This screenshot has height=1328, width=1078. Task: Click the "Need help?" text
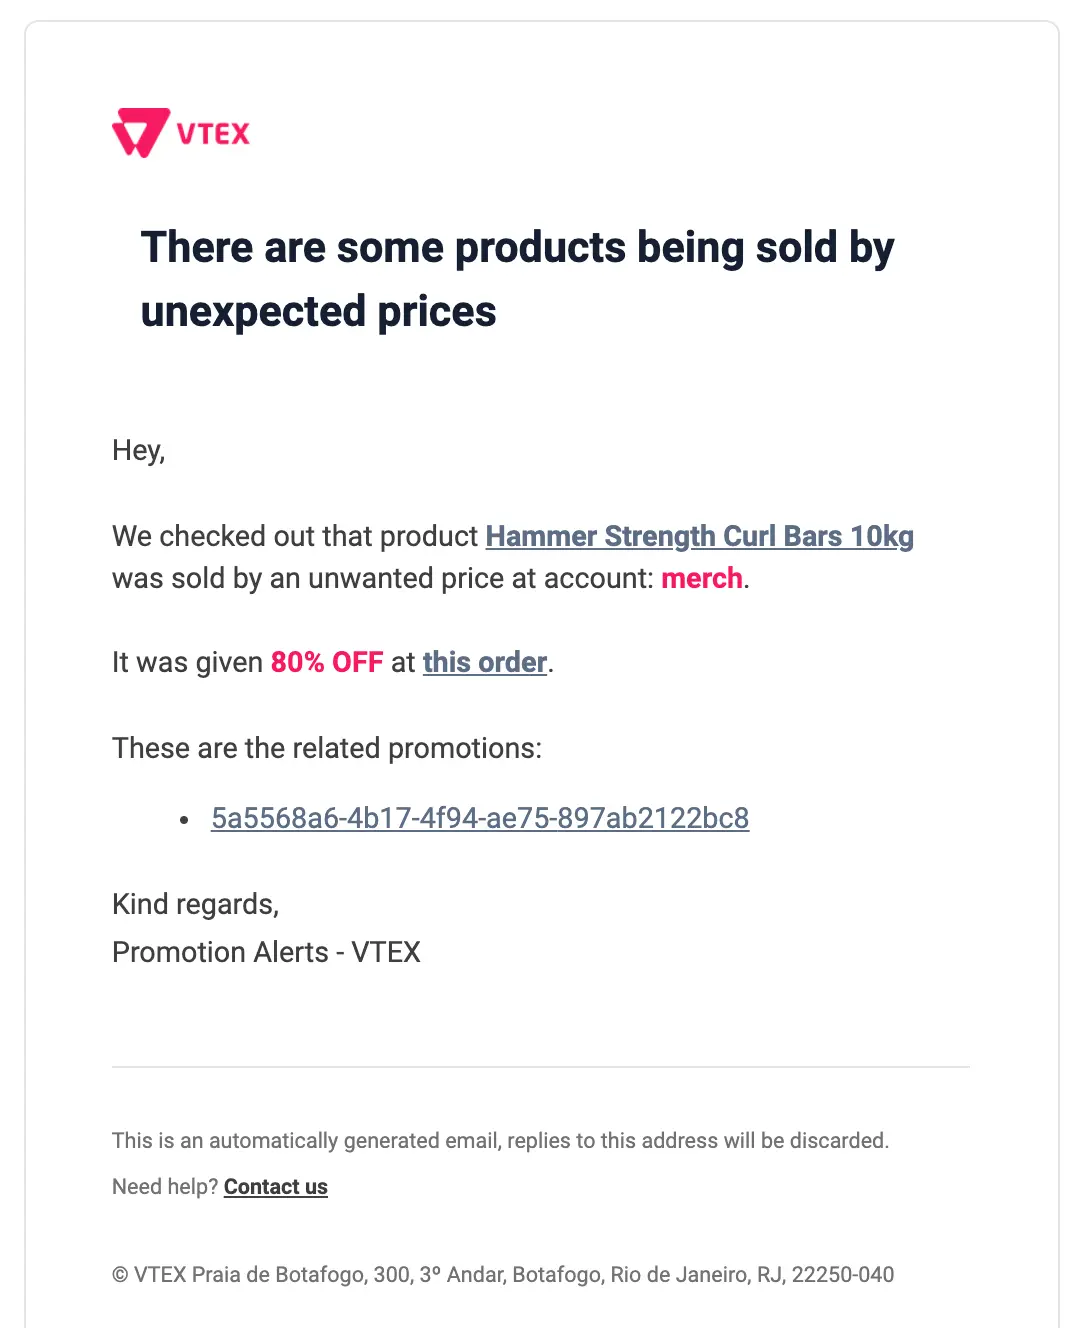[x=165, y=1186]
